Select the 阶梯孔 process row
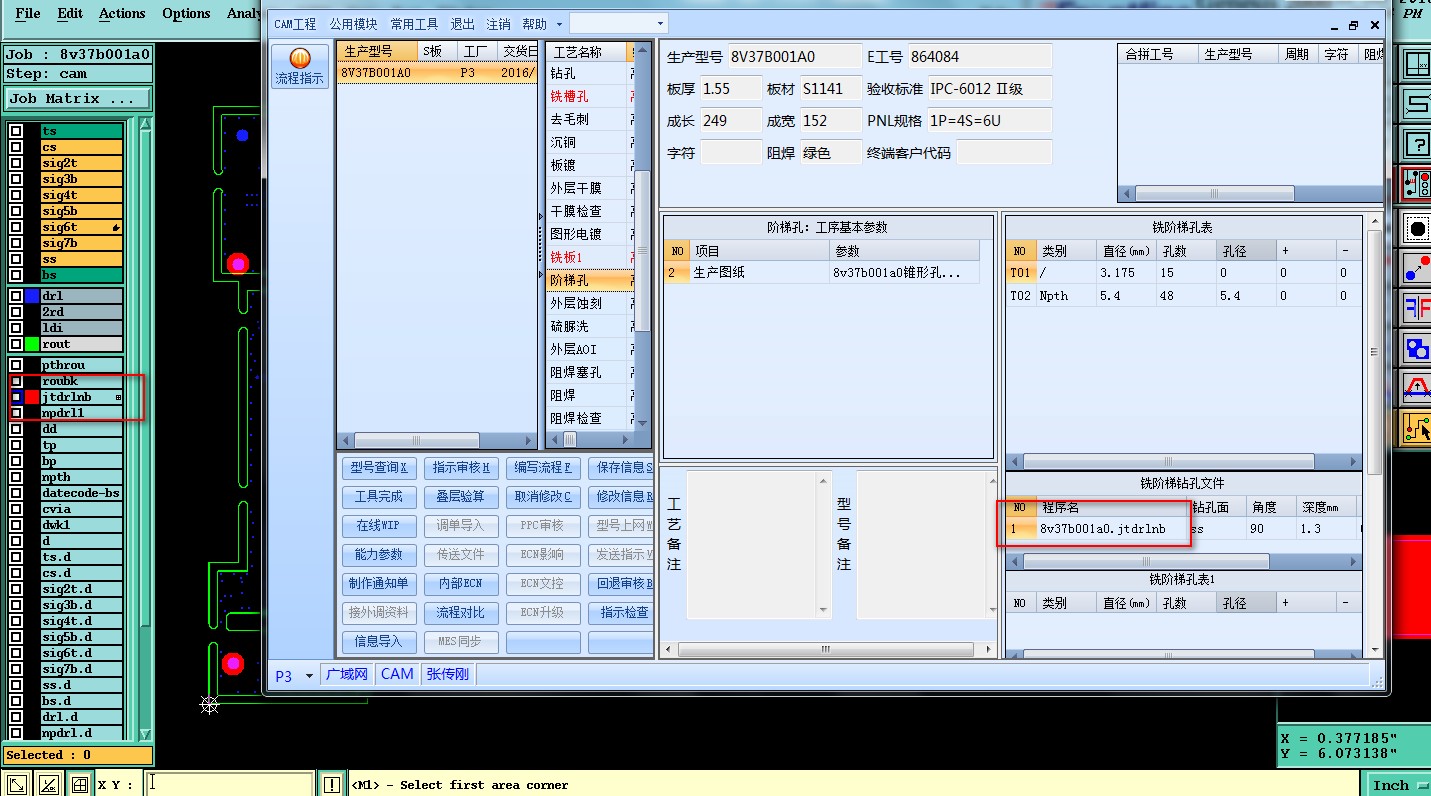1431x796 pixels. click(592, 280)
